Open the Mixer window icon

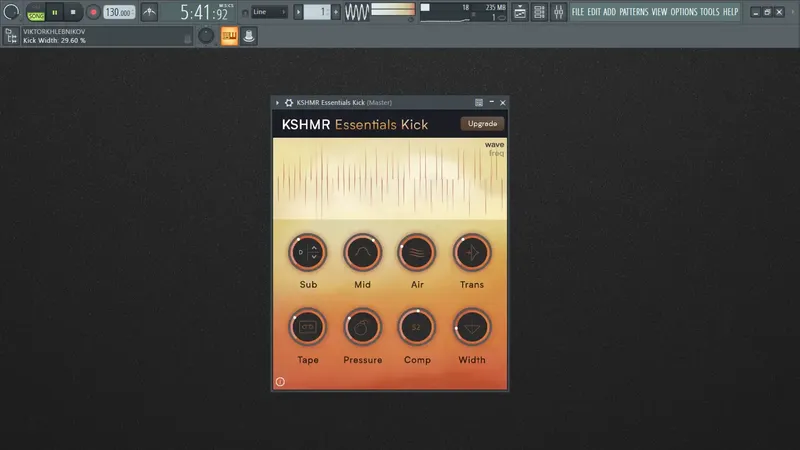(x=558, y=12)
